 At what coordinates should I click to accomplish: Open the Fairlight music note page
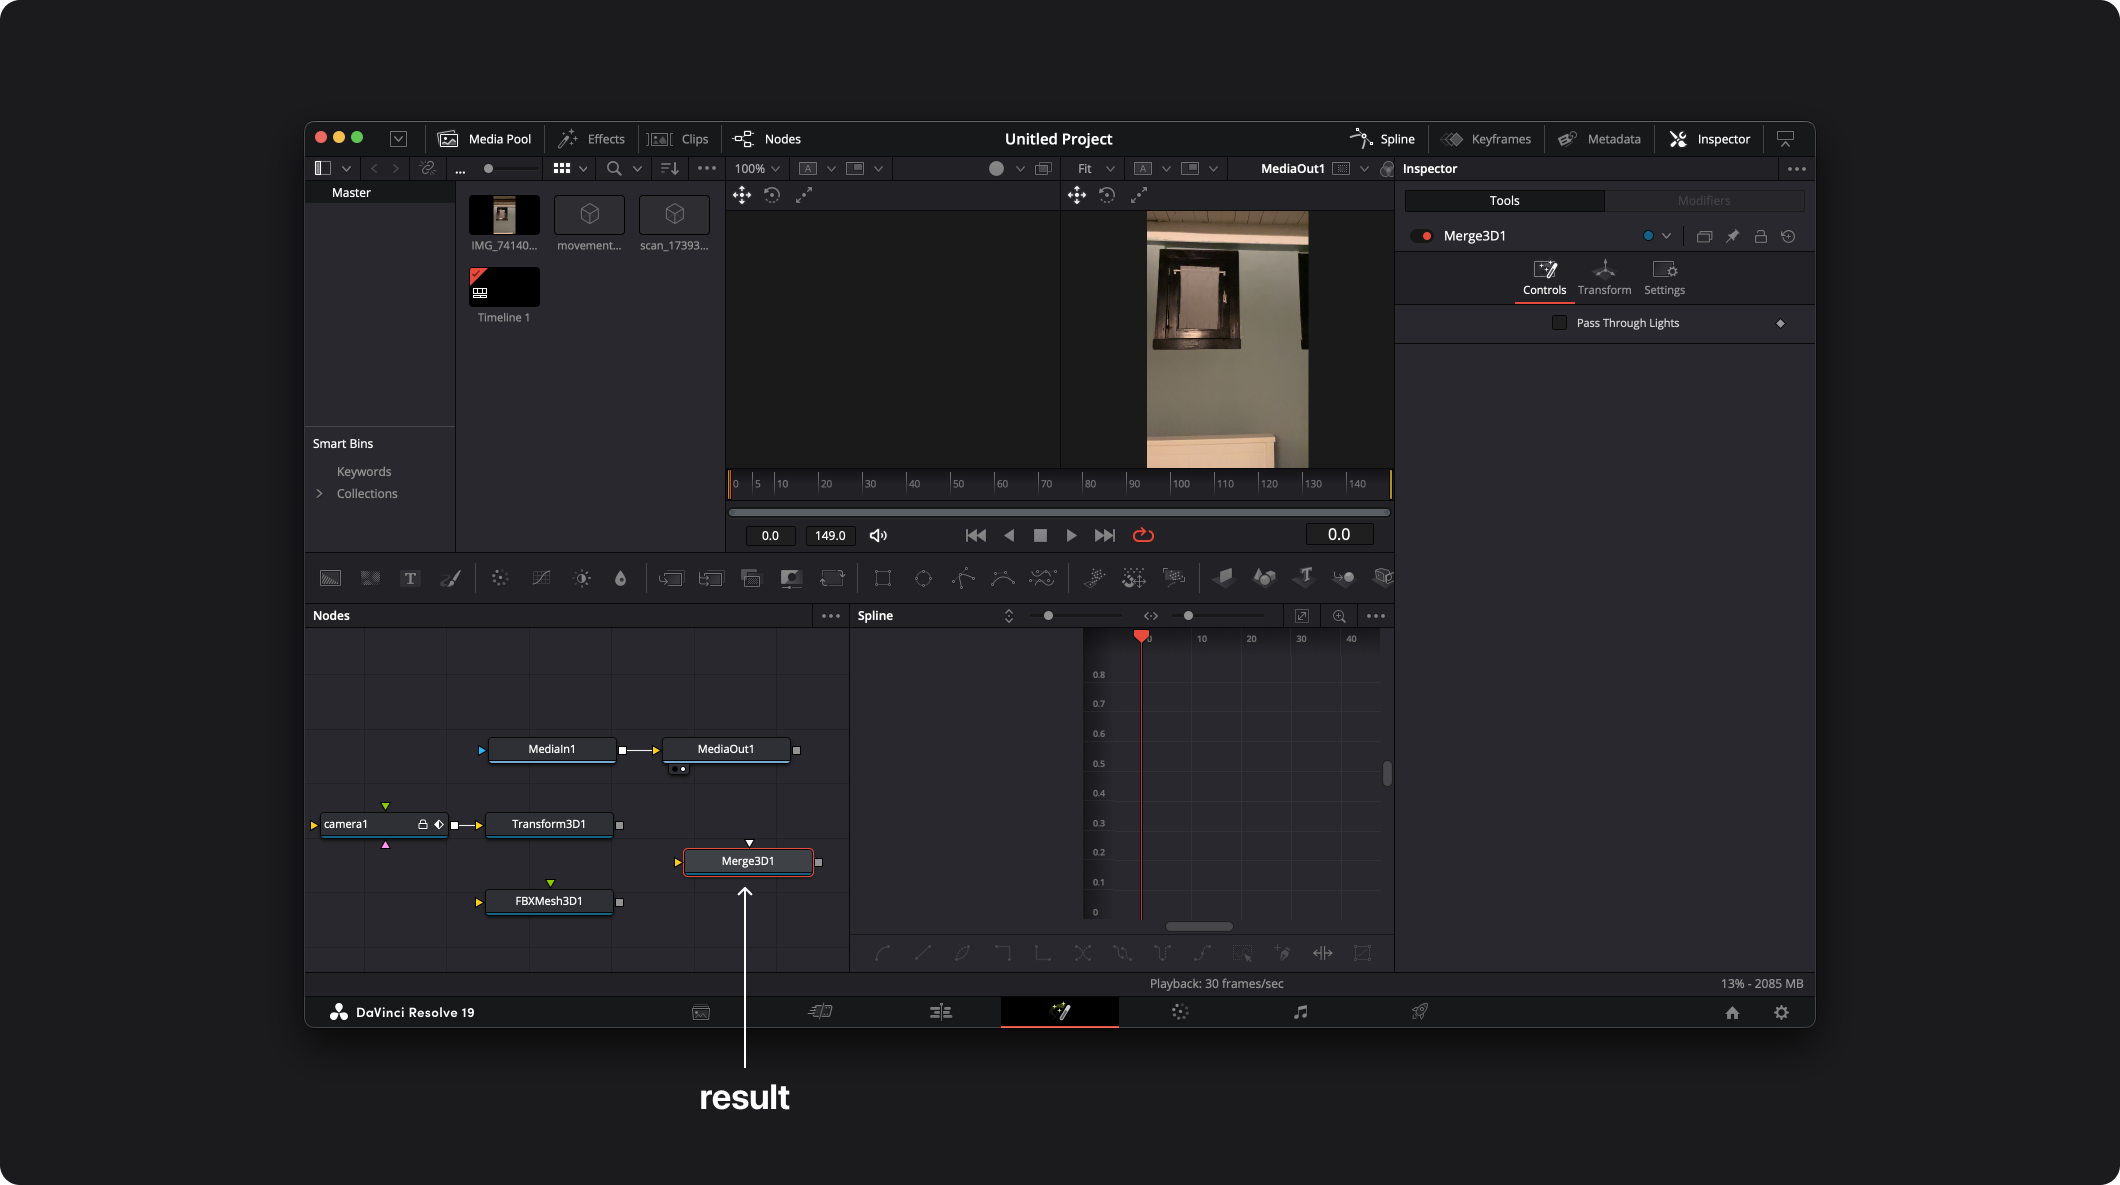pyautogui.click(x=1300, y=1012)
